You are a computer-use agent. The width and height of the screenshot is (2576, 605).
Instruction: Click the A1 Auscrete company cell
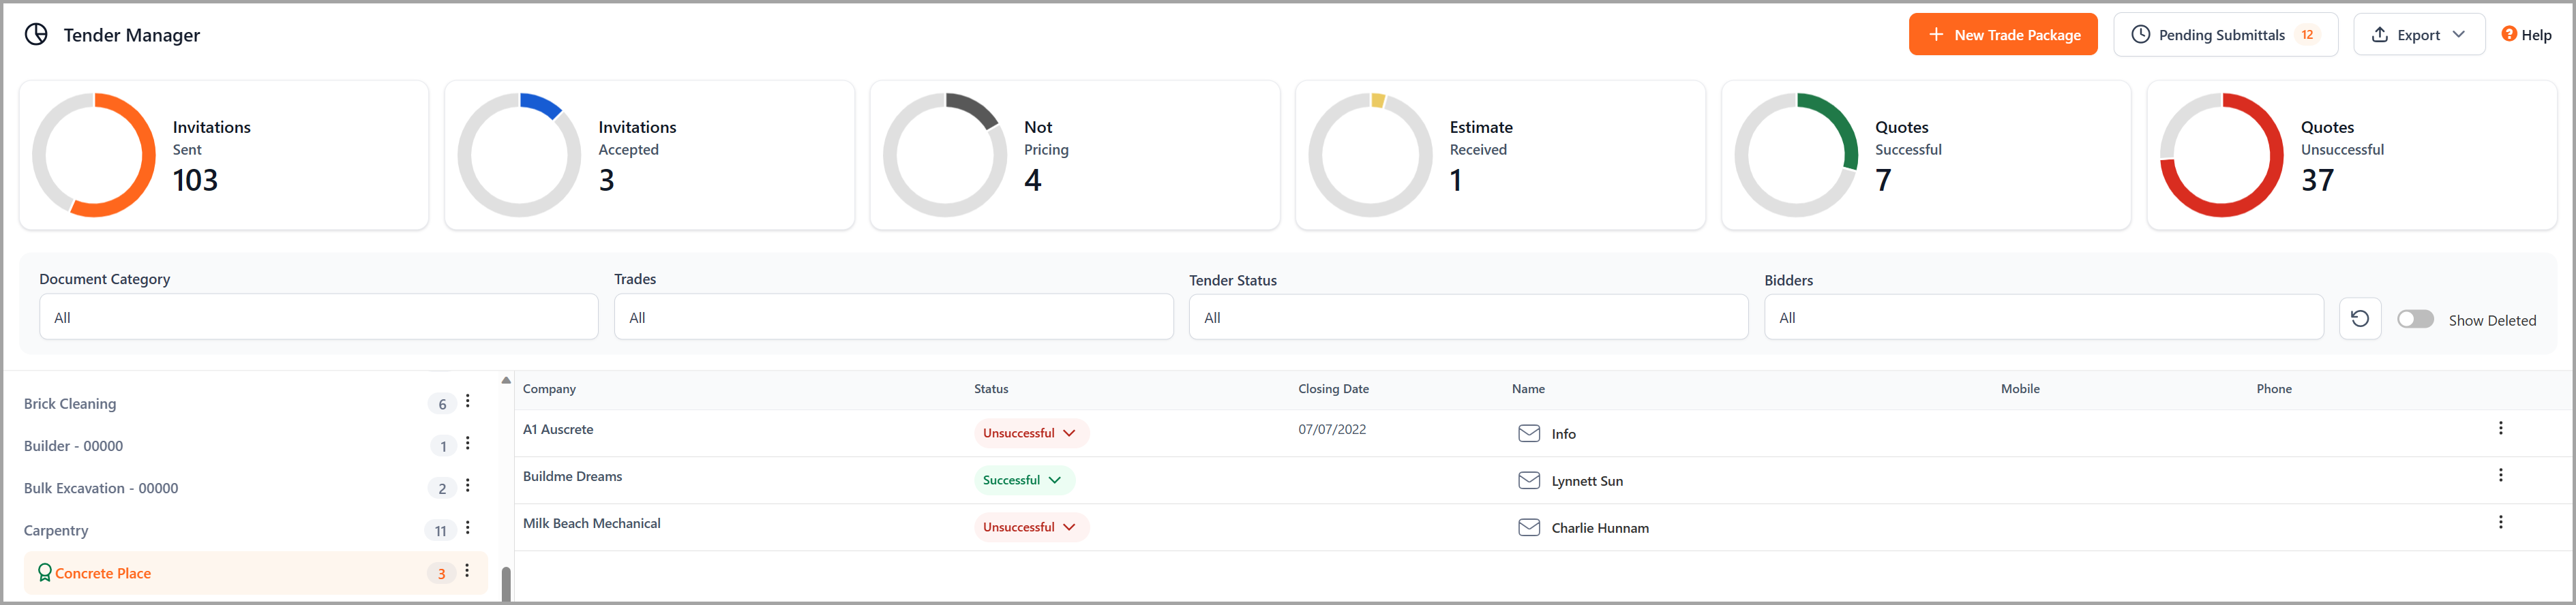(558, 429)
